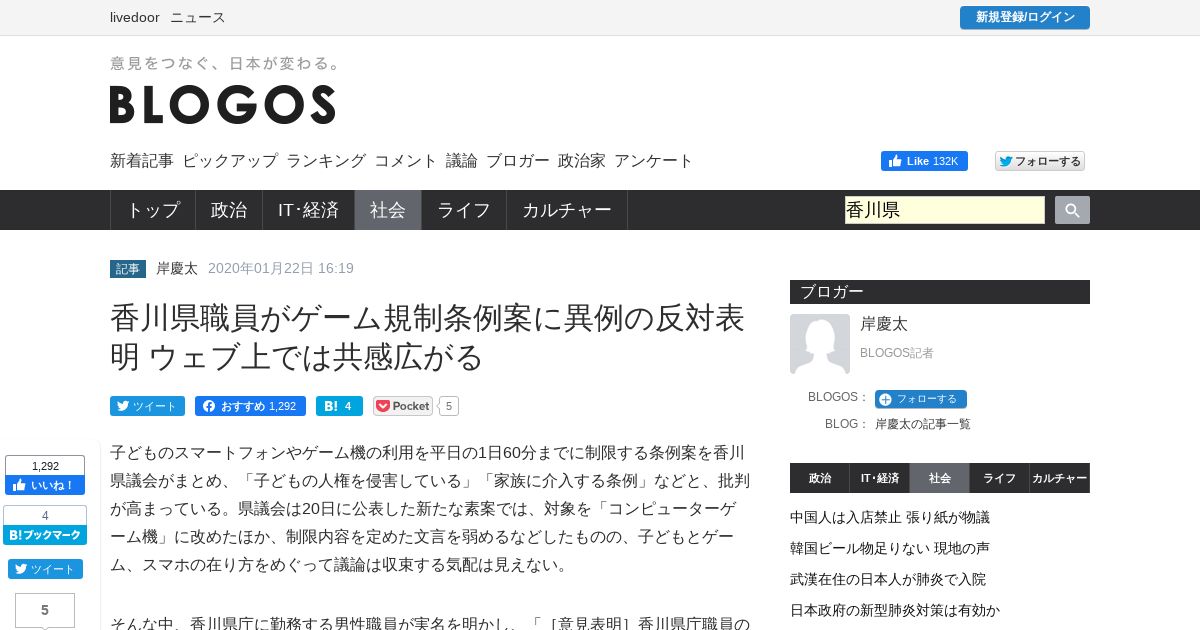Open 岸慶太 name in blogger panel

[884, 324]
